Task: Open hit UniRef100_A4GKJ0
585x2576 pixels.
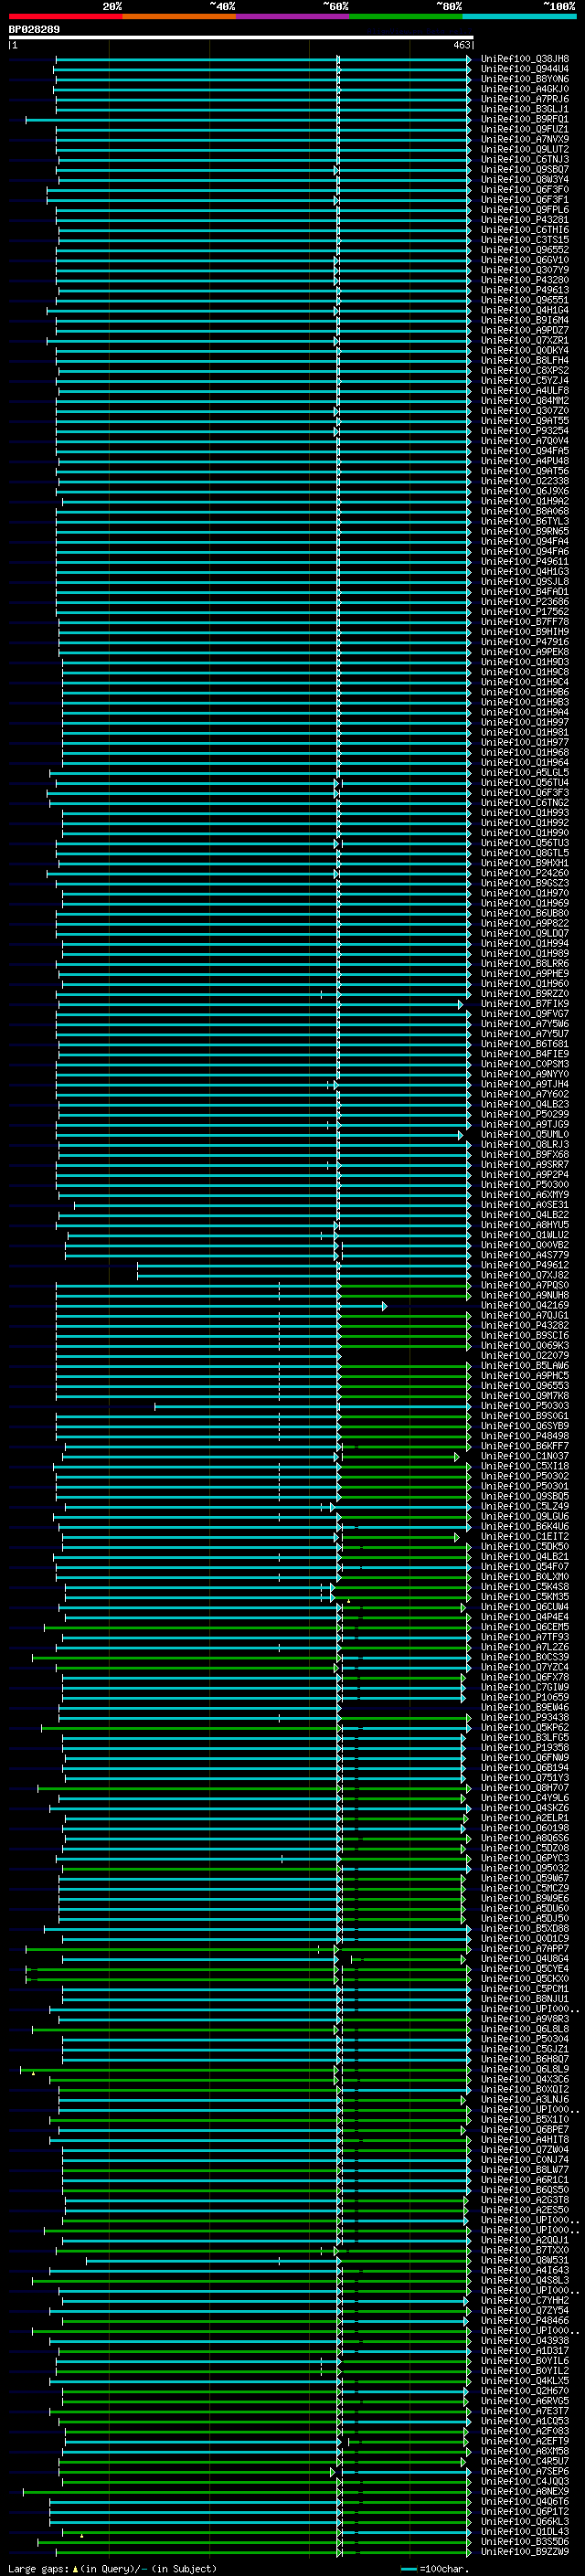Action: click(524, 89)
